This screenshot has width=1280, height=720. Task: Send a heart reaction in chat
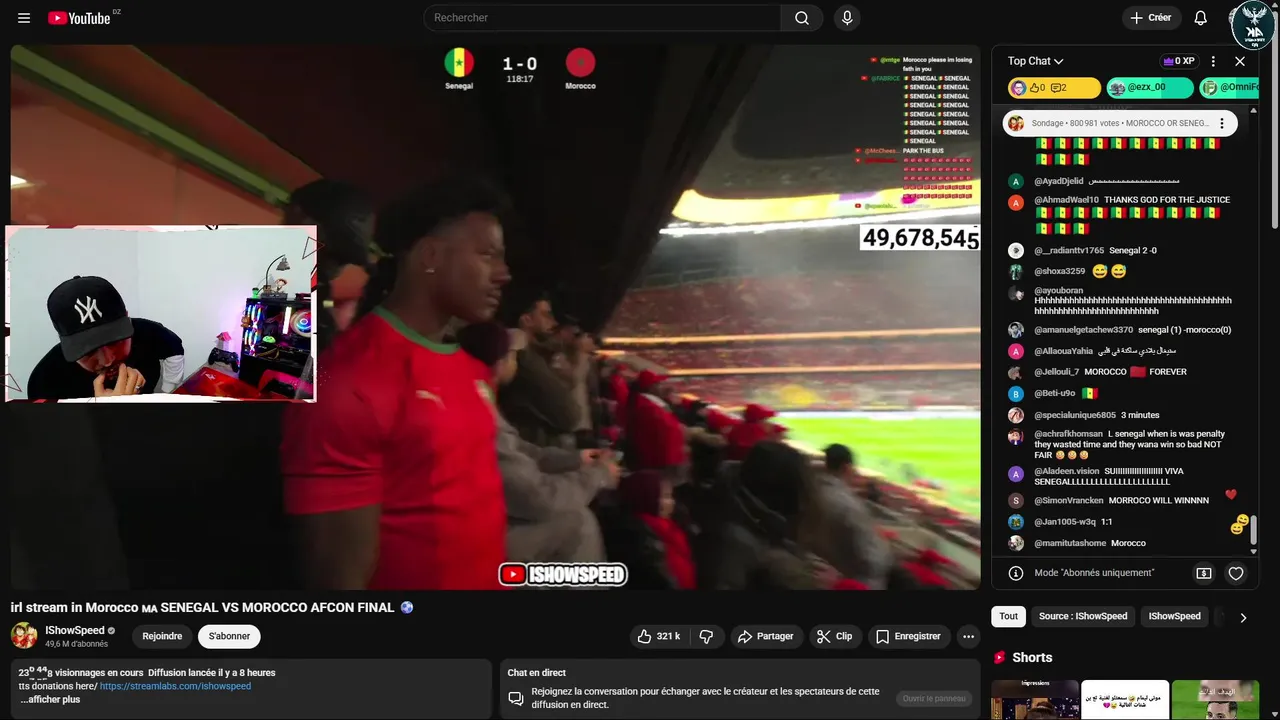1236,573
